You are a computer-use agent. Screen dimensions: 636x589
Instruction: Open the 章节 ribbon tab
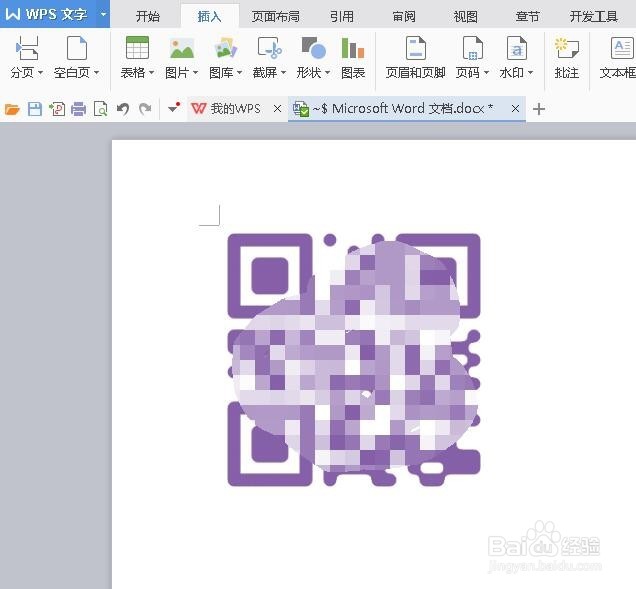click(527, 16)
